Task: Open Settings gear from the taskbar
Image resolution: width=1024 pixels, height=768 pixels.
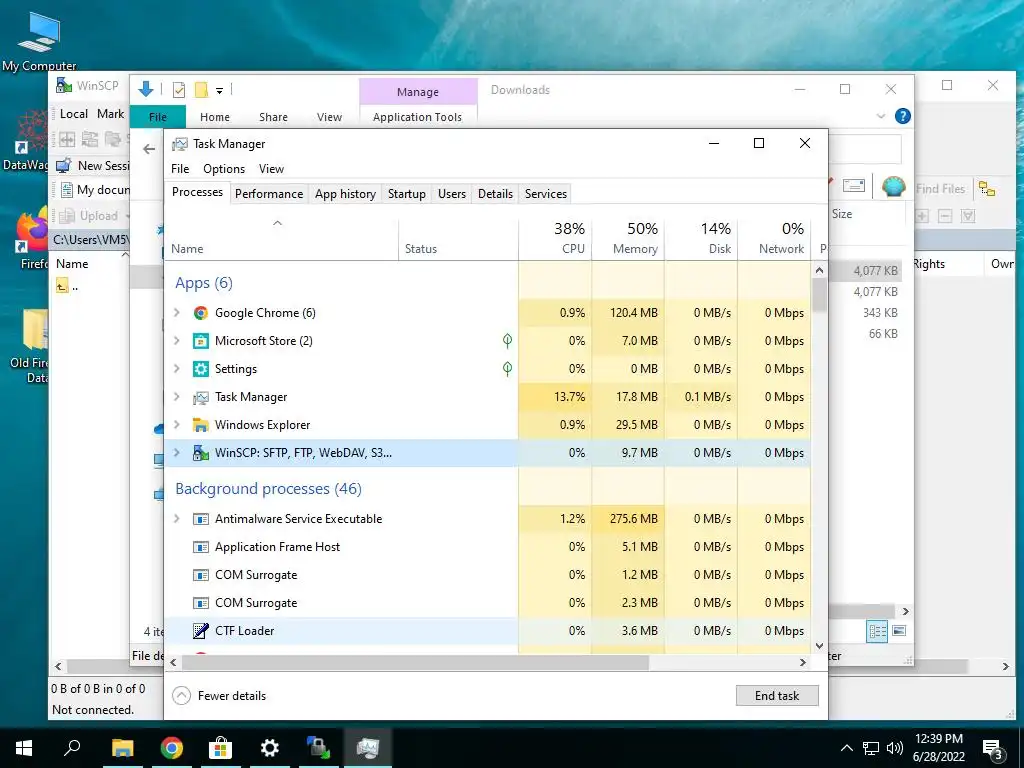Action: click(x=269, y=748)
